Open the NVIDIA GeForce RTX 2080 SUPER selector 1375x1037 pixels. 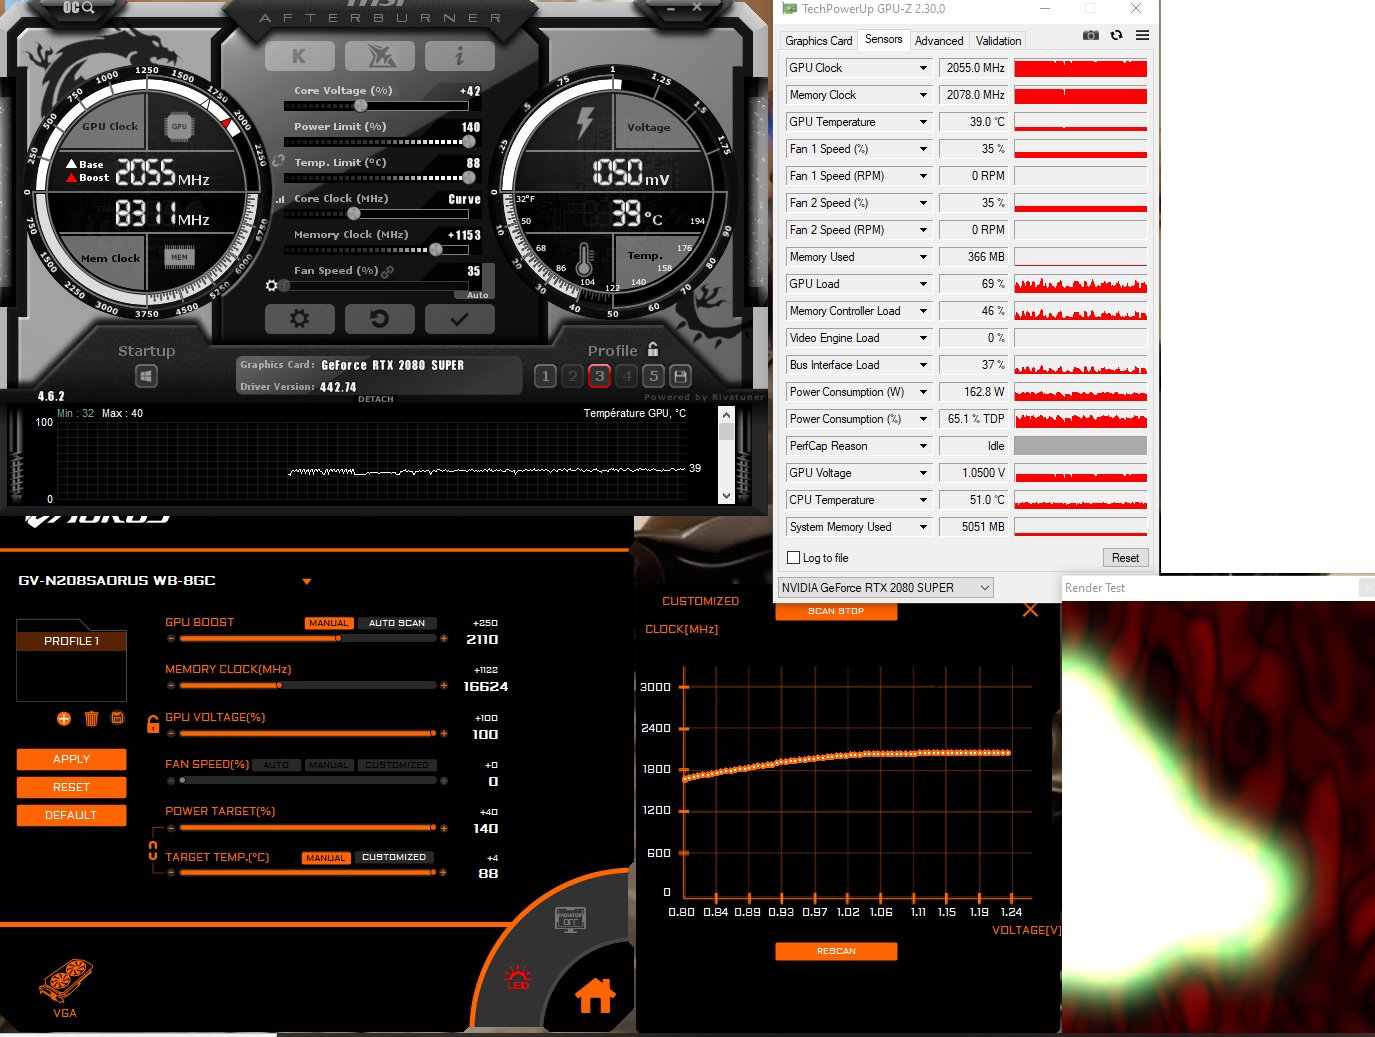[x=886, y=588]
